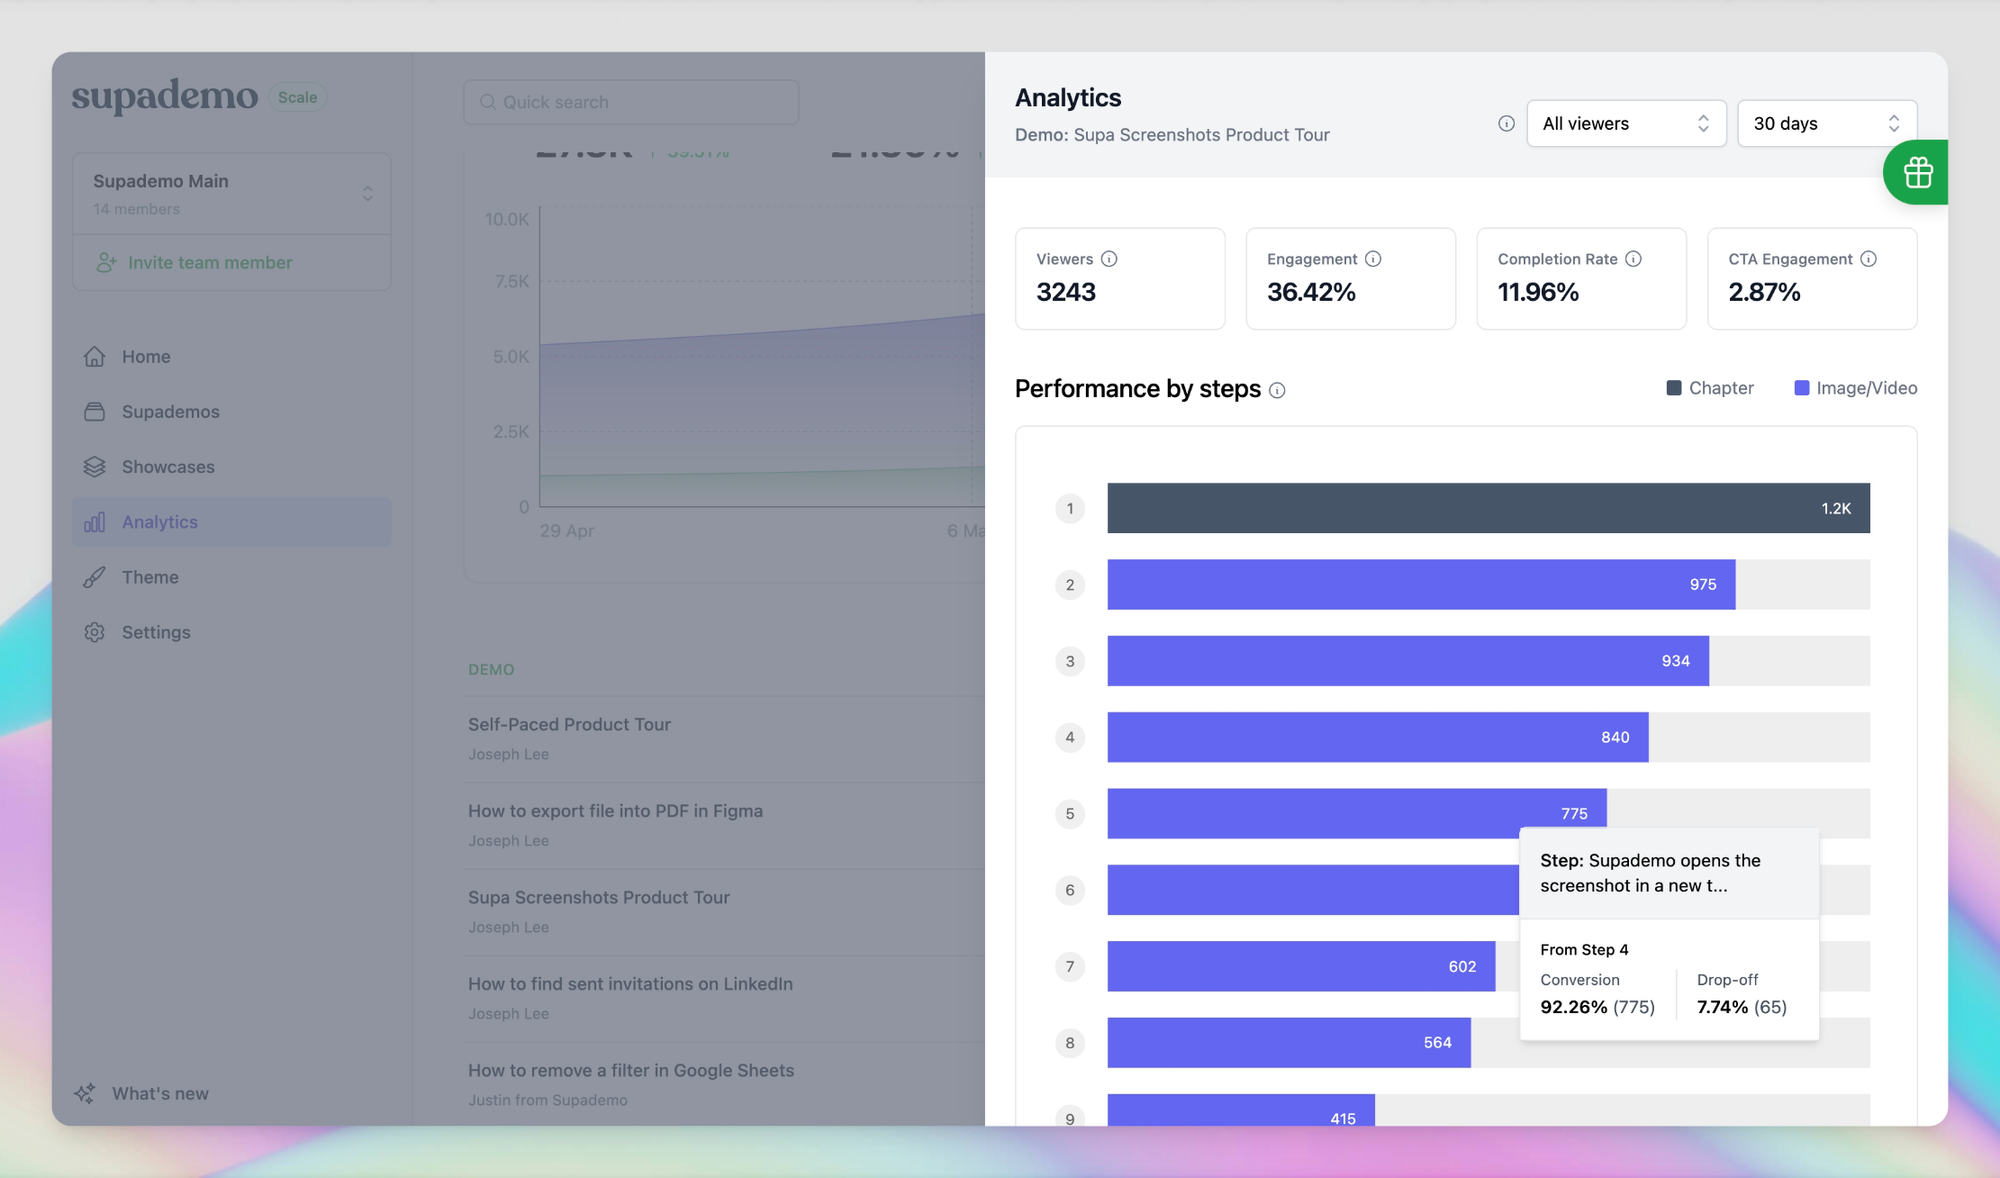The height and width of the screenshot is (1178, 2000).
Task: Open the Theme page
Action: click(x=231, y=577)
